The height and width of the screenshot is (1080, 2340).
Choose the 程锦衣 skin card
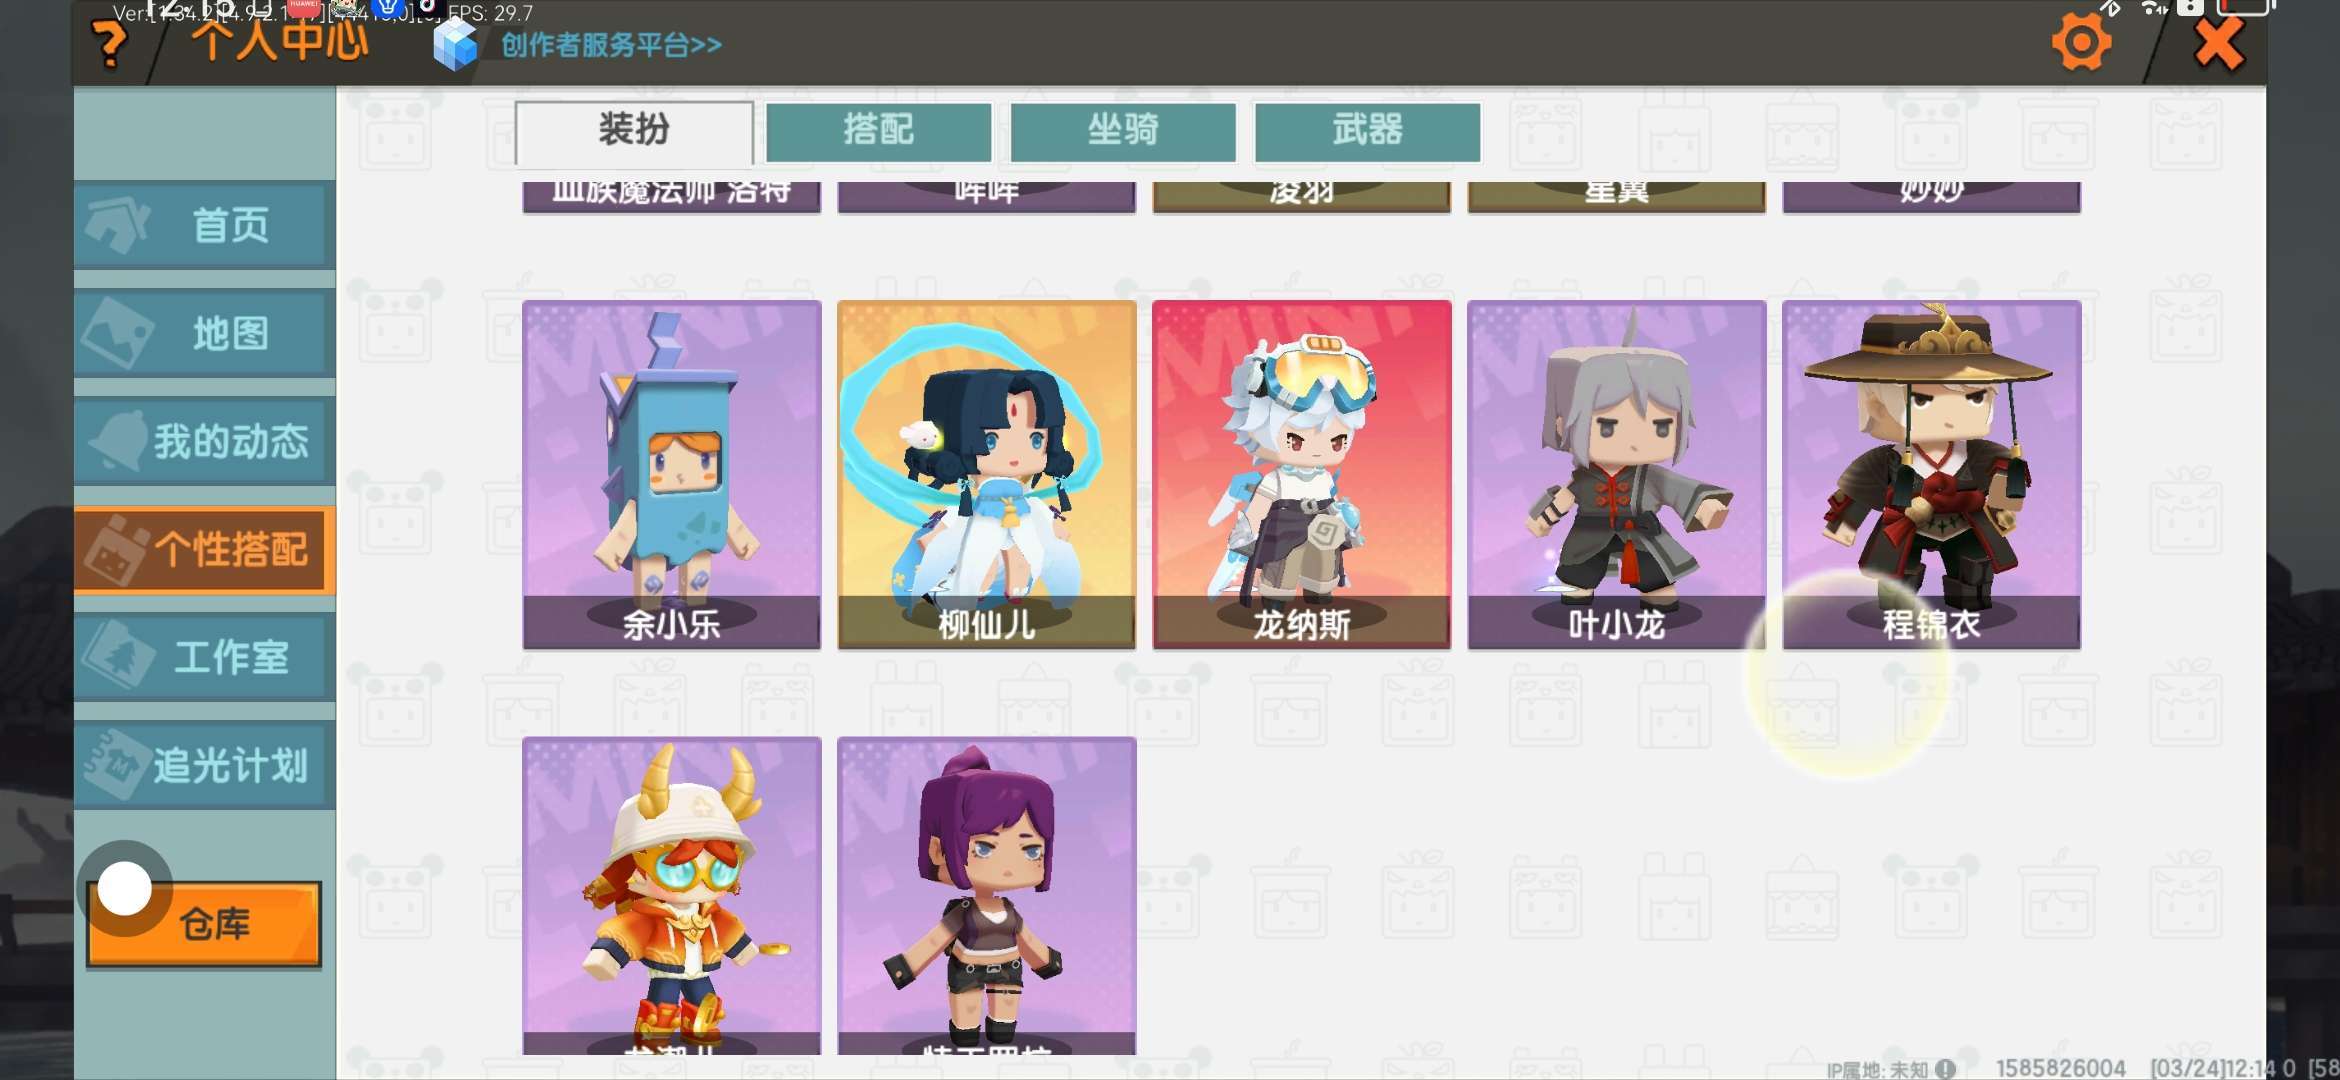point(1932,475)
